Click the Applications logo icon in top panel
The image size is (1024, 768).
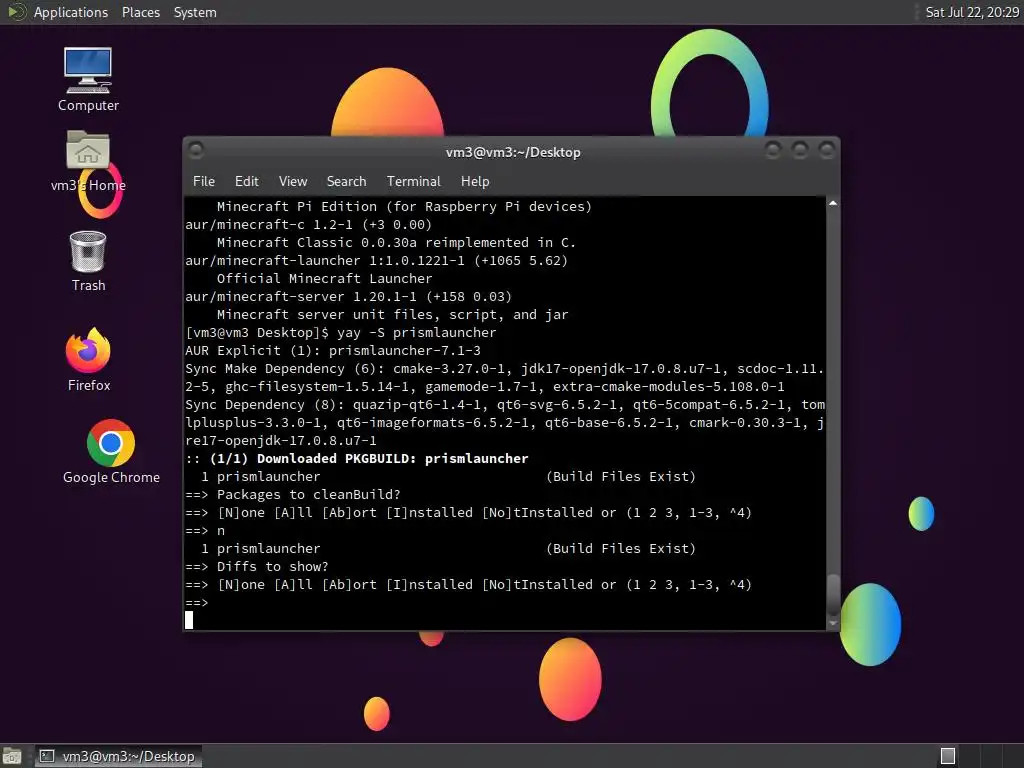[x=16, y=12]
